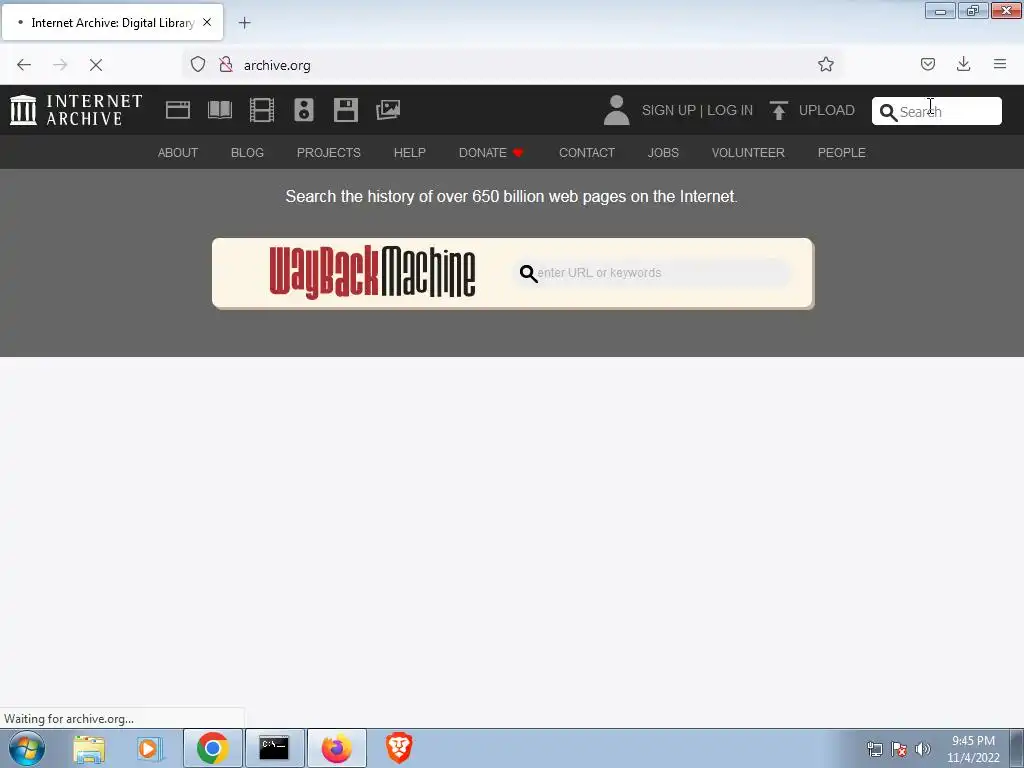Open the HELP menu item

point(409,153)
